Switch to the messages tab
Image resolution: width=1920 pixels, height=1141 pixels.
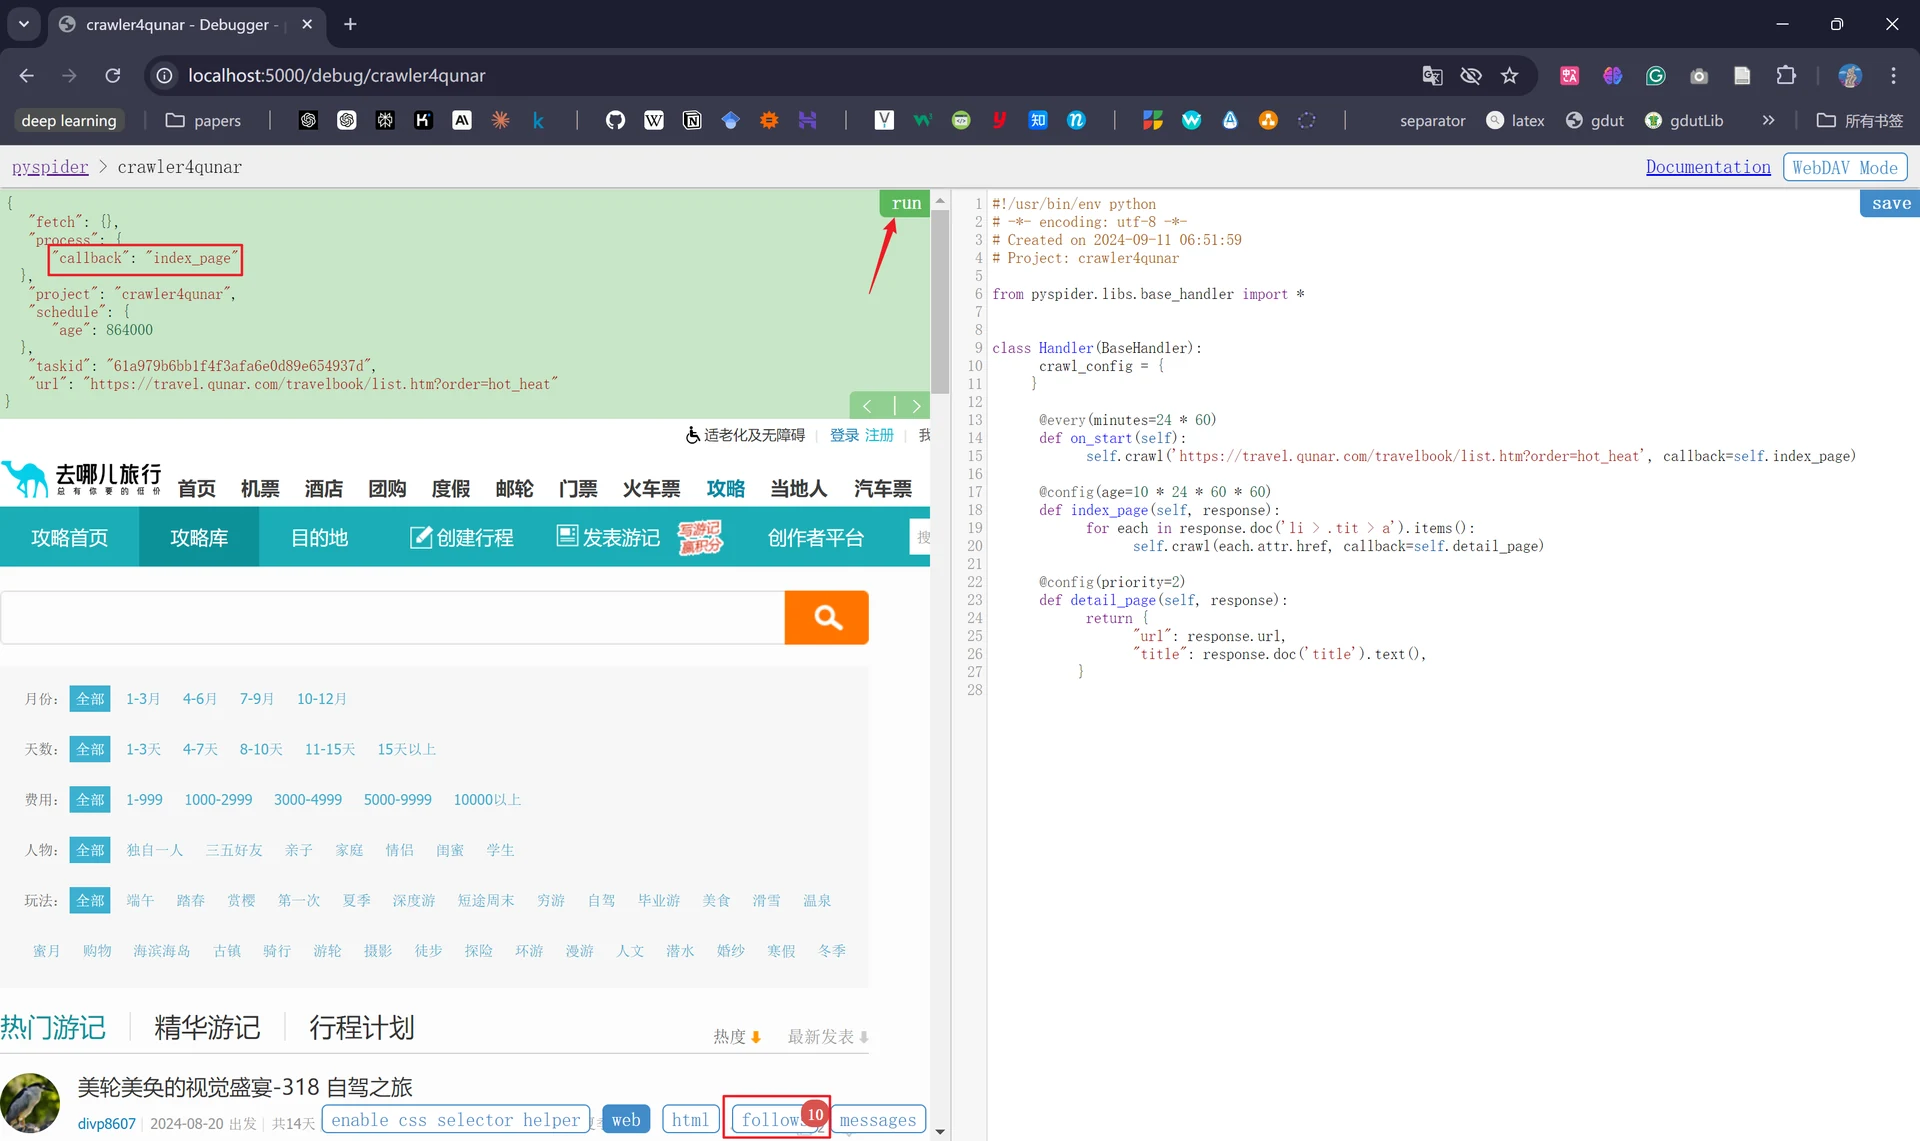(x=878, y=1120)
